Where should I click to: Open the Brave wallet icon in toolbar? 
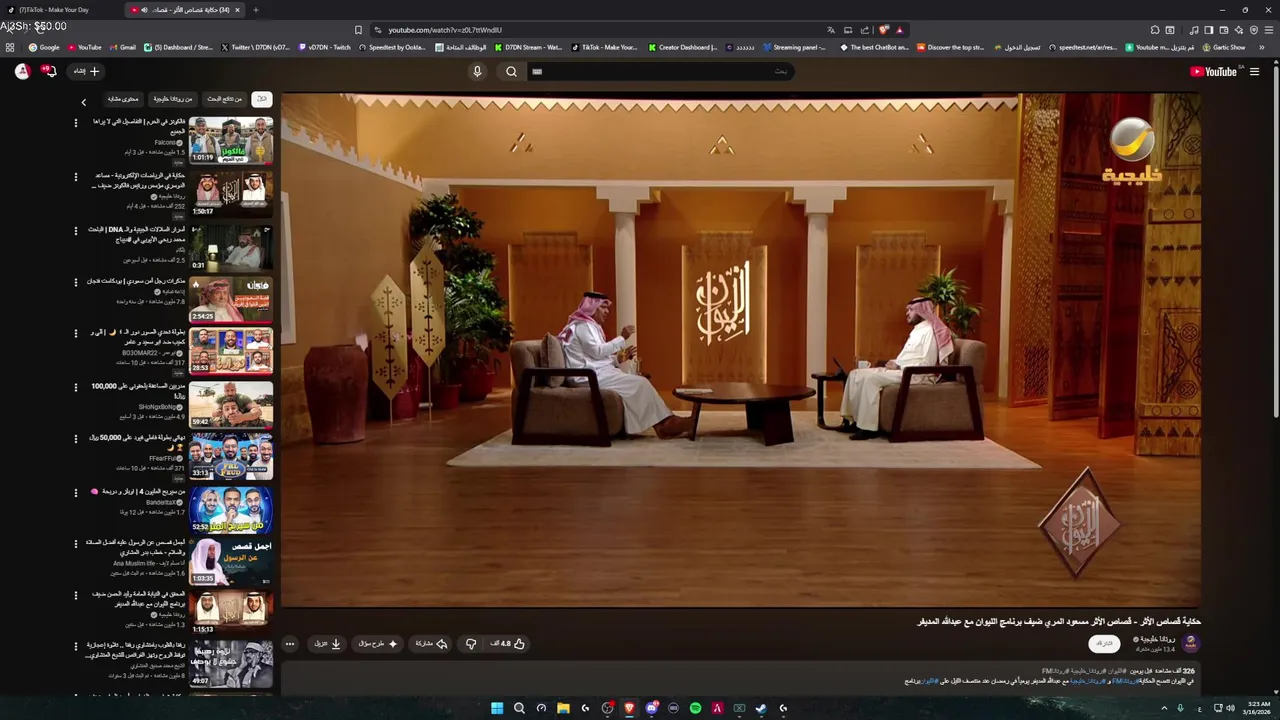[1223, 30]
